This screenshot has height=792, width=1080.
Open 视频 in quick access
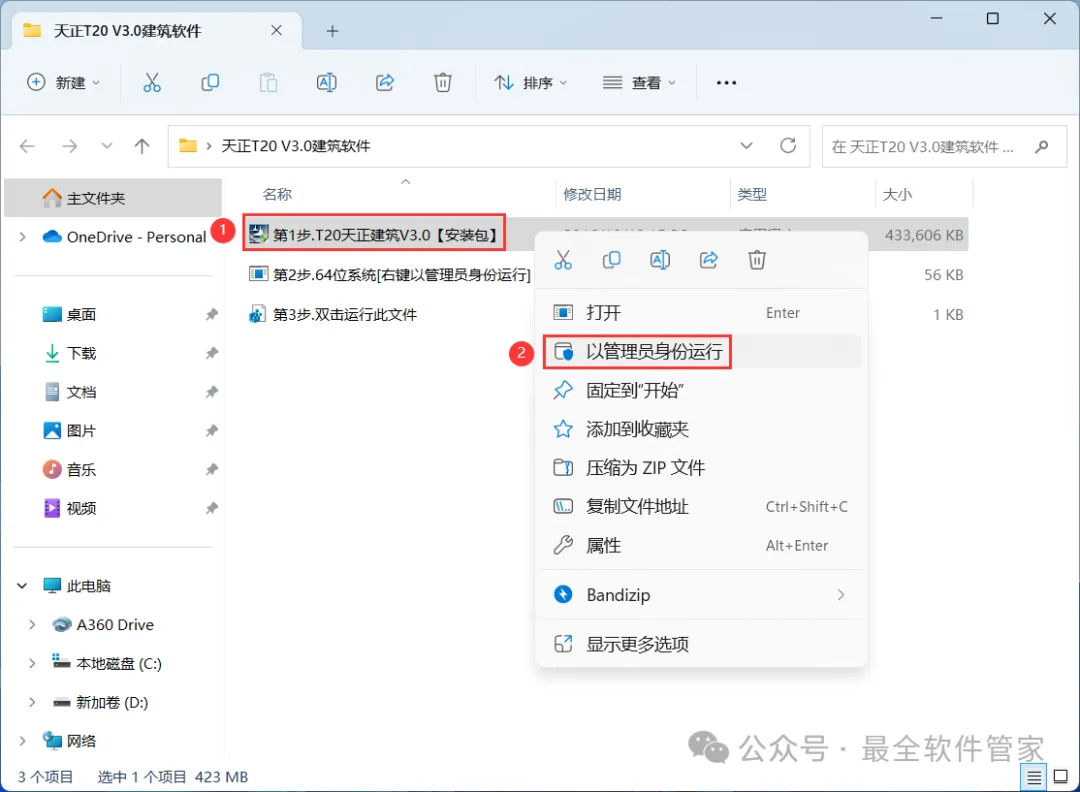coord(81,508)
